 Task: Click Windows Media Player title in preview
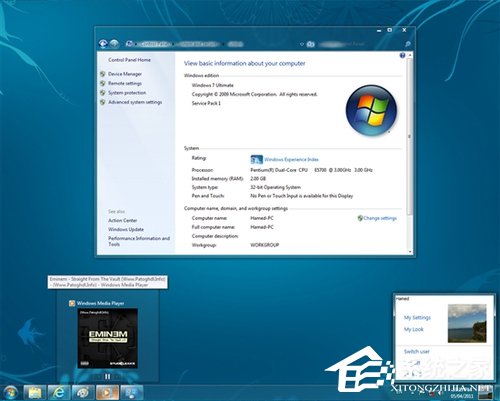[100, 303]
